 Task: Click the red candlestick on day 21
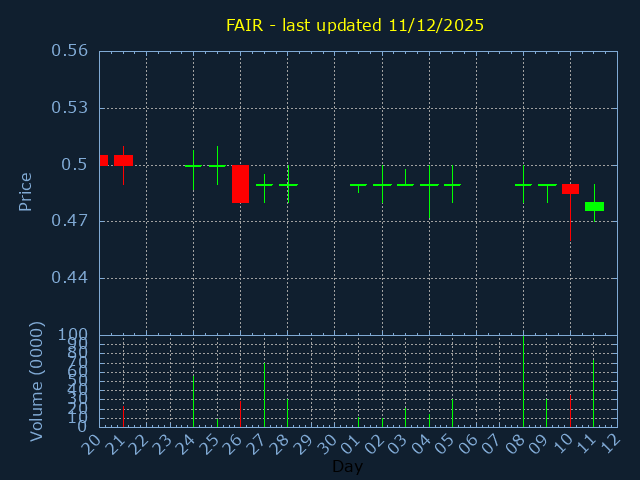[123, 160]
